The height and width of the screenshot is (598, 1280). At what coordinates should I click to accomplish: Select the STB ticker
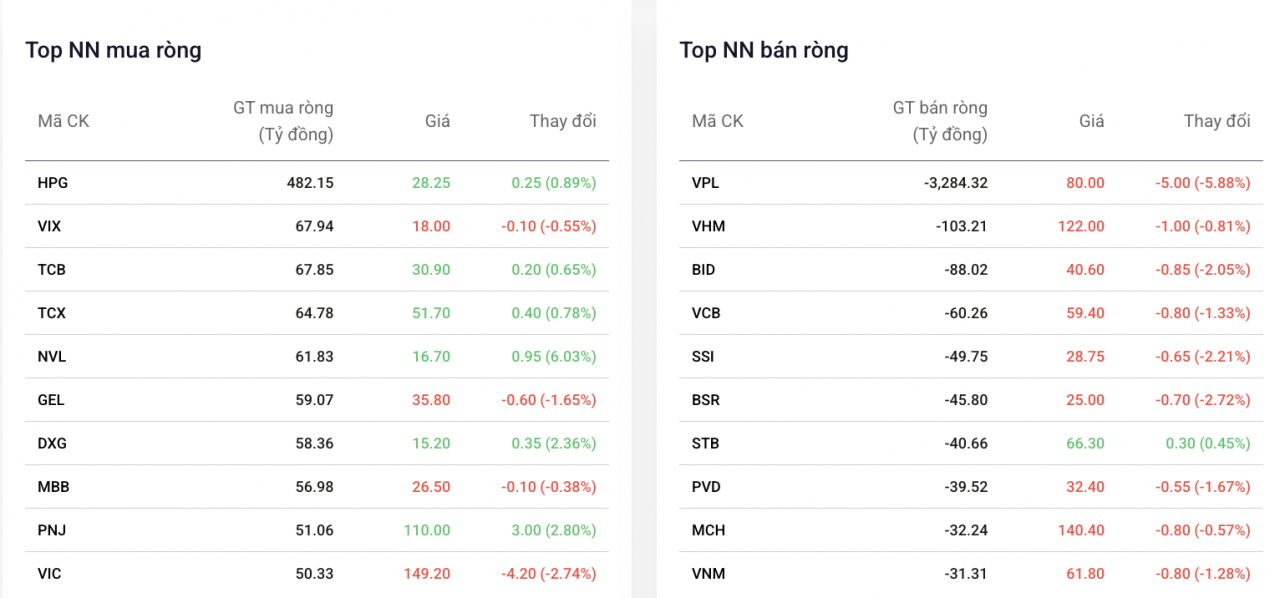(705, 443)
